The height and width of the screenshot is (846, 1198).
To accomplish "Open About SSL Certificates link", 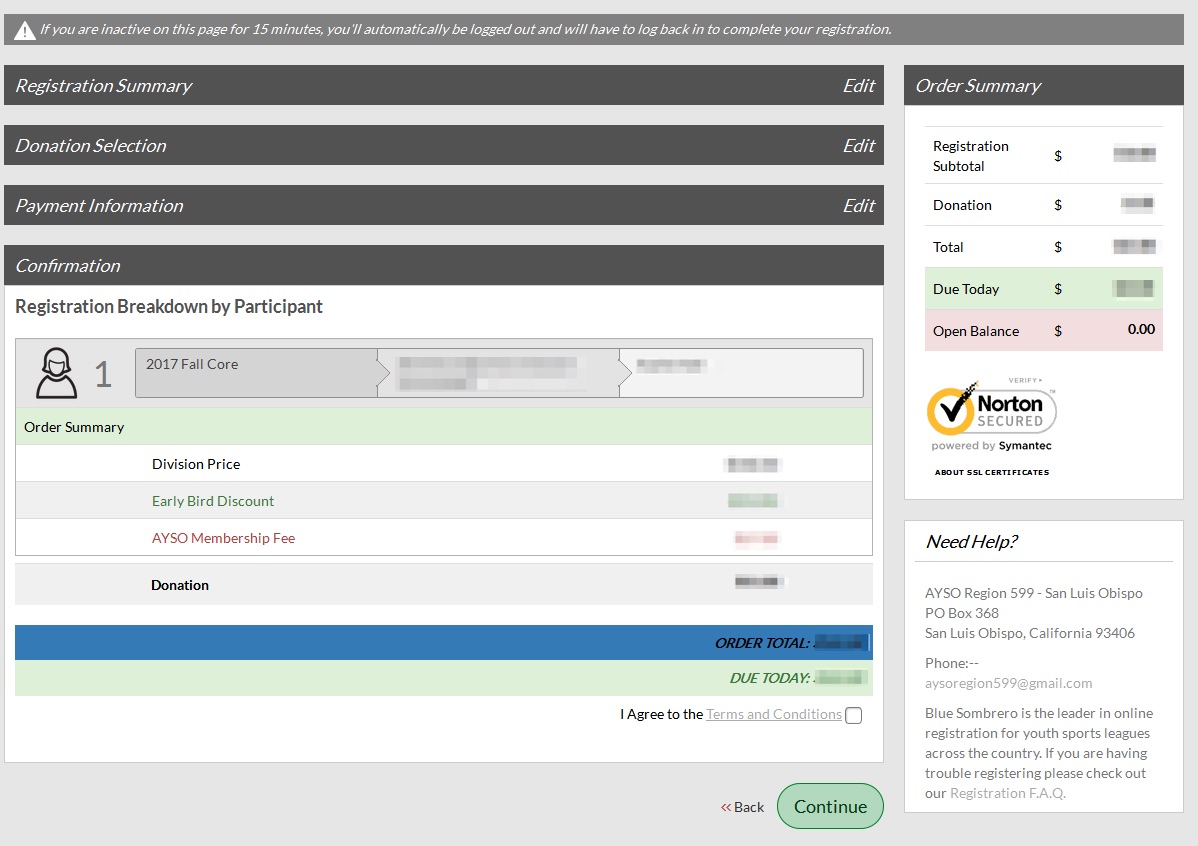I will coord(991,472).
